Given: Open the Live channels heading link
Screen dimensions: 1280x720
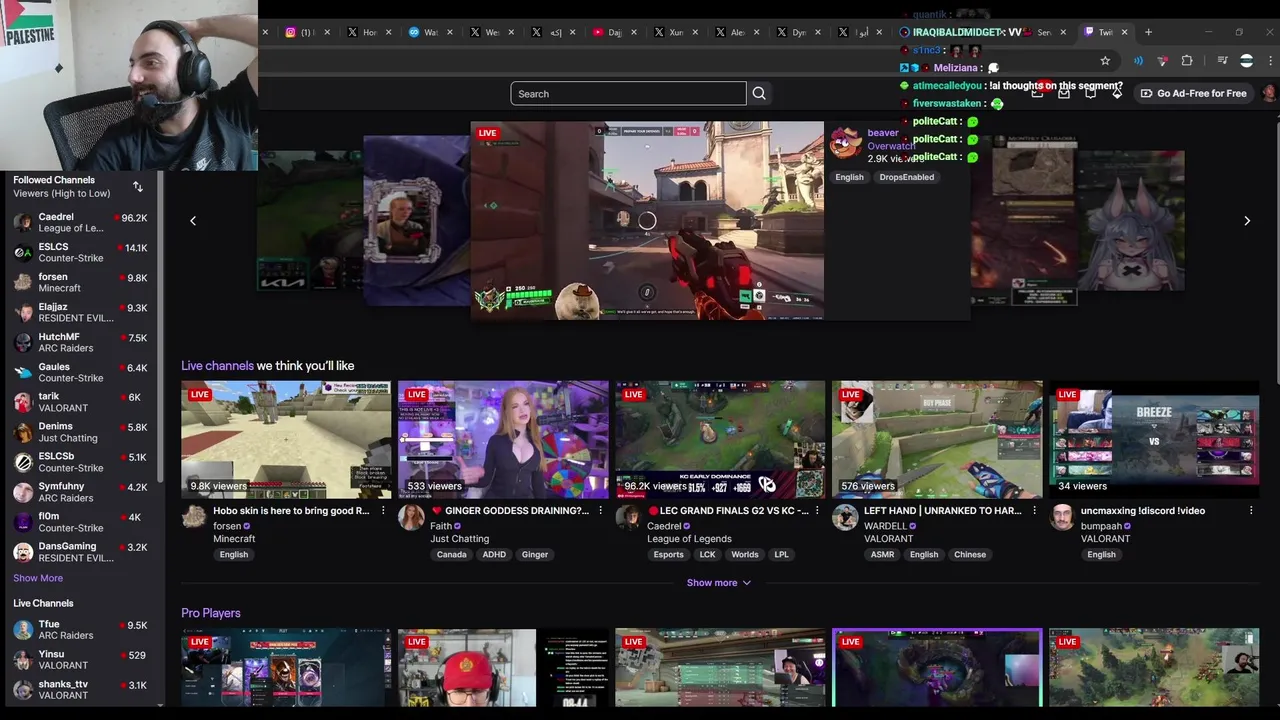Looking at the screenshot, I should [217, 366].
